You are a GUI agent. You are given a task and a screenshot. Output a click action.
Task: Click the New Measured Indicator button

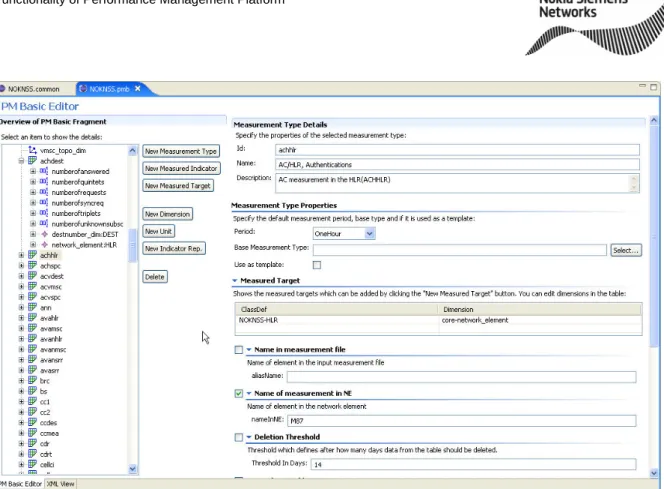(181, 168)
